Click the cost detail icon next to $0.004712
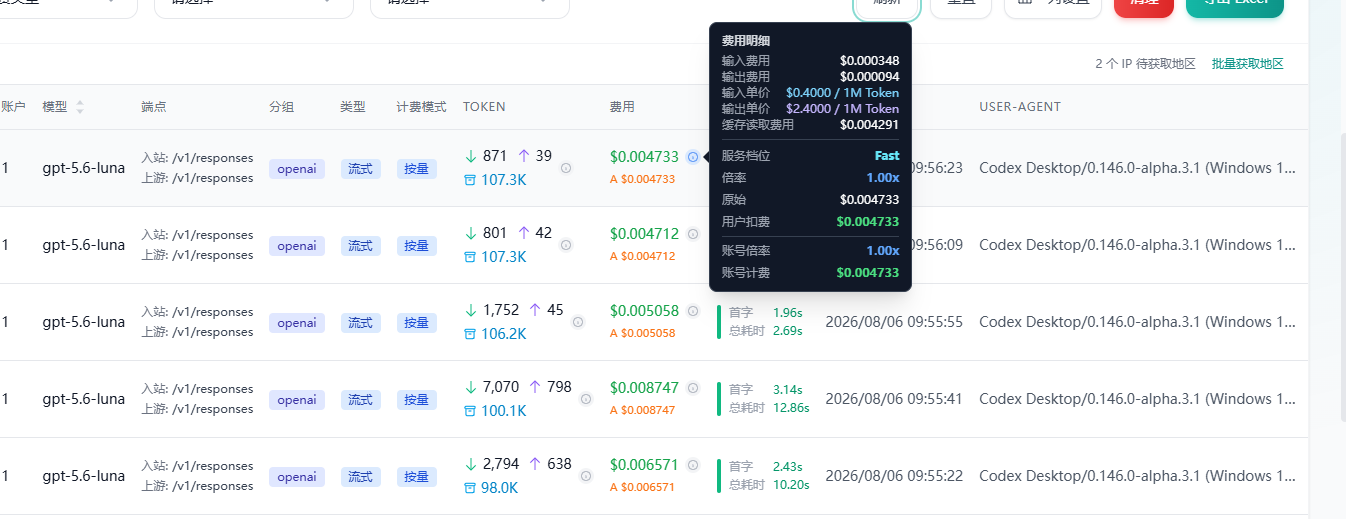 693,234
